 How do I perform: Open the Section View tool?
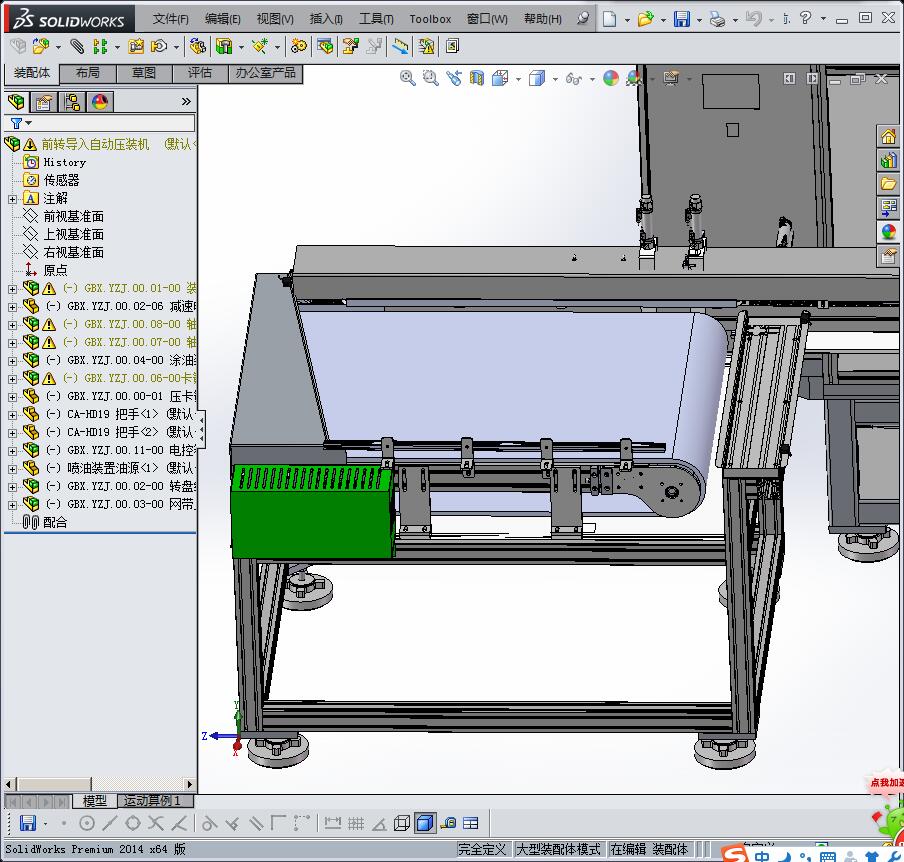point(477,78)
